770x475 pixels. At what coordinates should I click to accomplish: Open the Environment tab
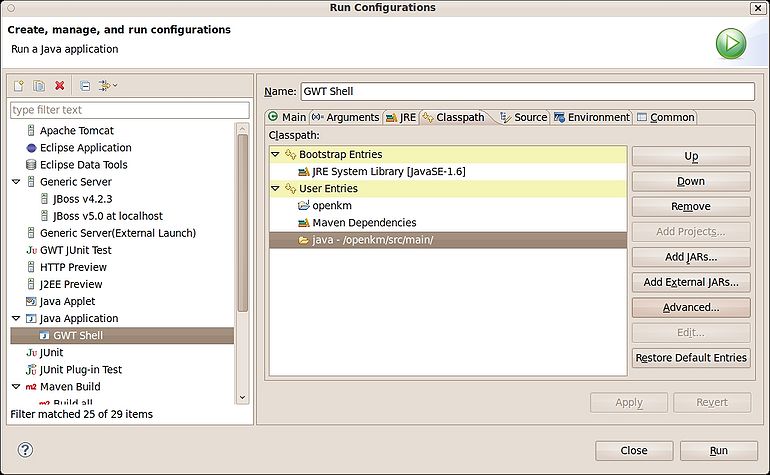click(591, 117)
